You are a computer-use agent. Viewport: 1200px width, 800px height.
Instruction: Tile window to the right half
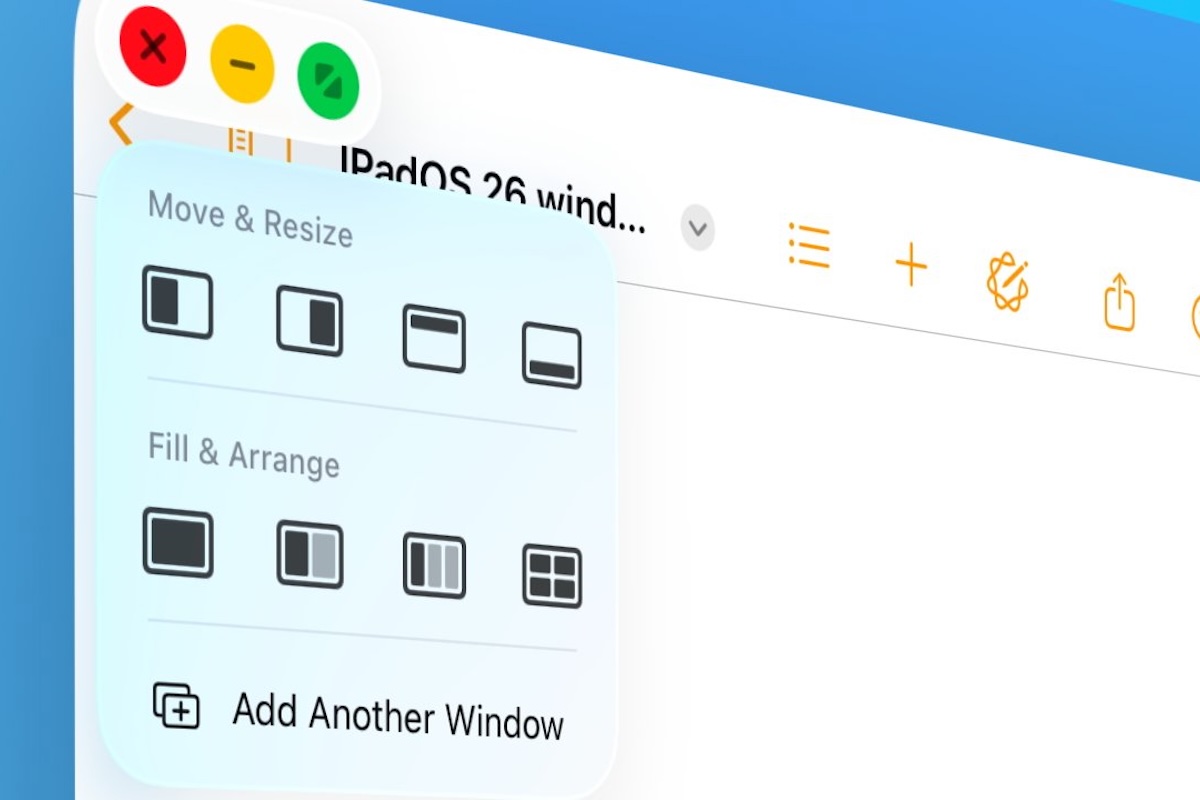[x=310, y=321]
